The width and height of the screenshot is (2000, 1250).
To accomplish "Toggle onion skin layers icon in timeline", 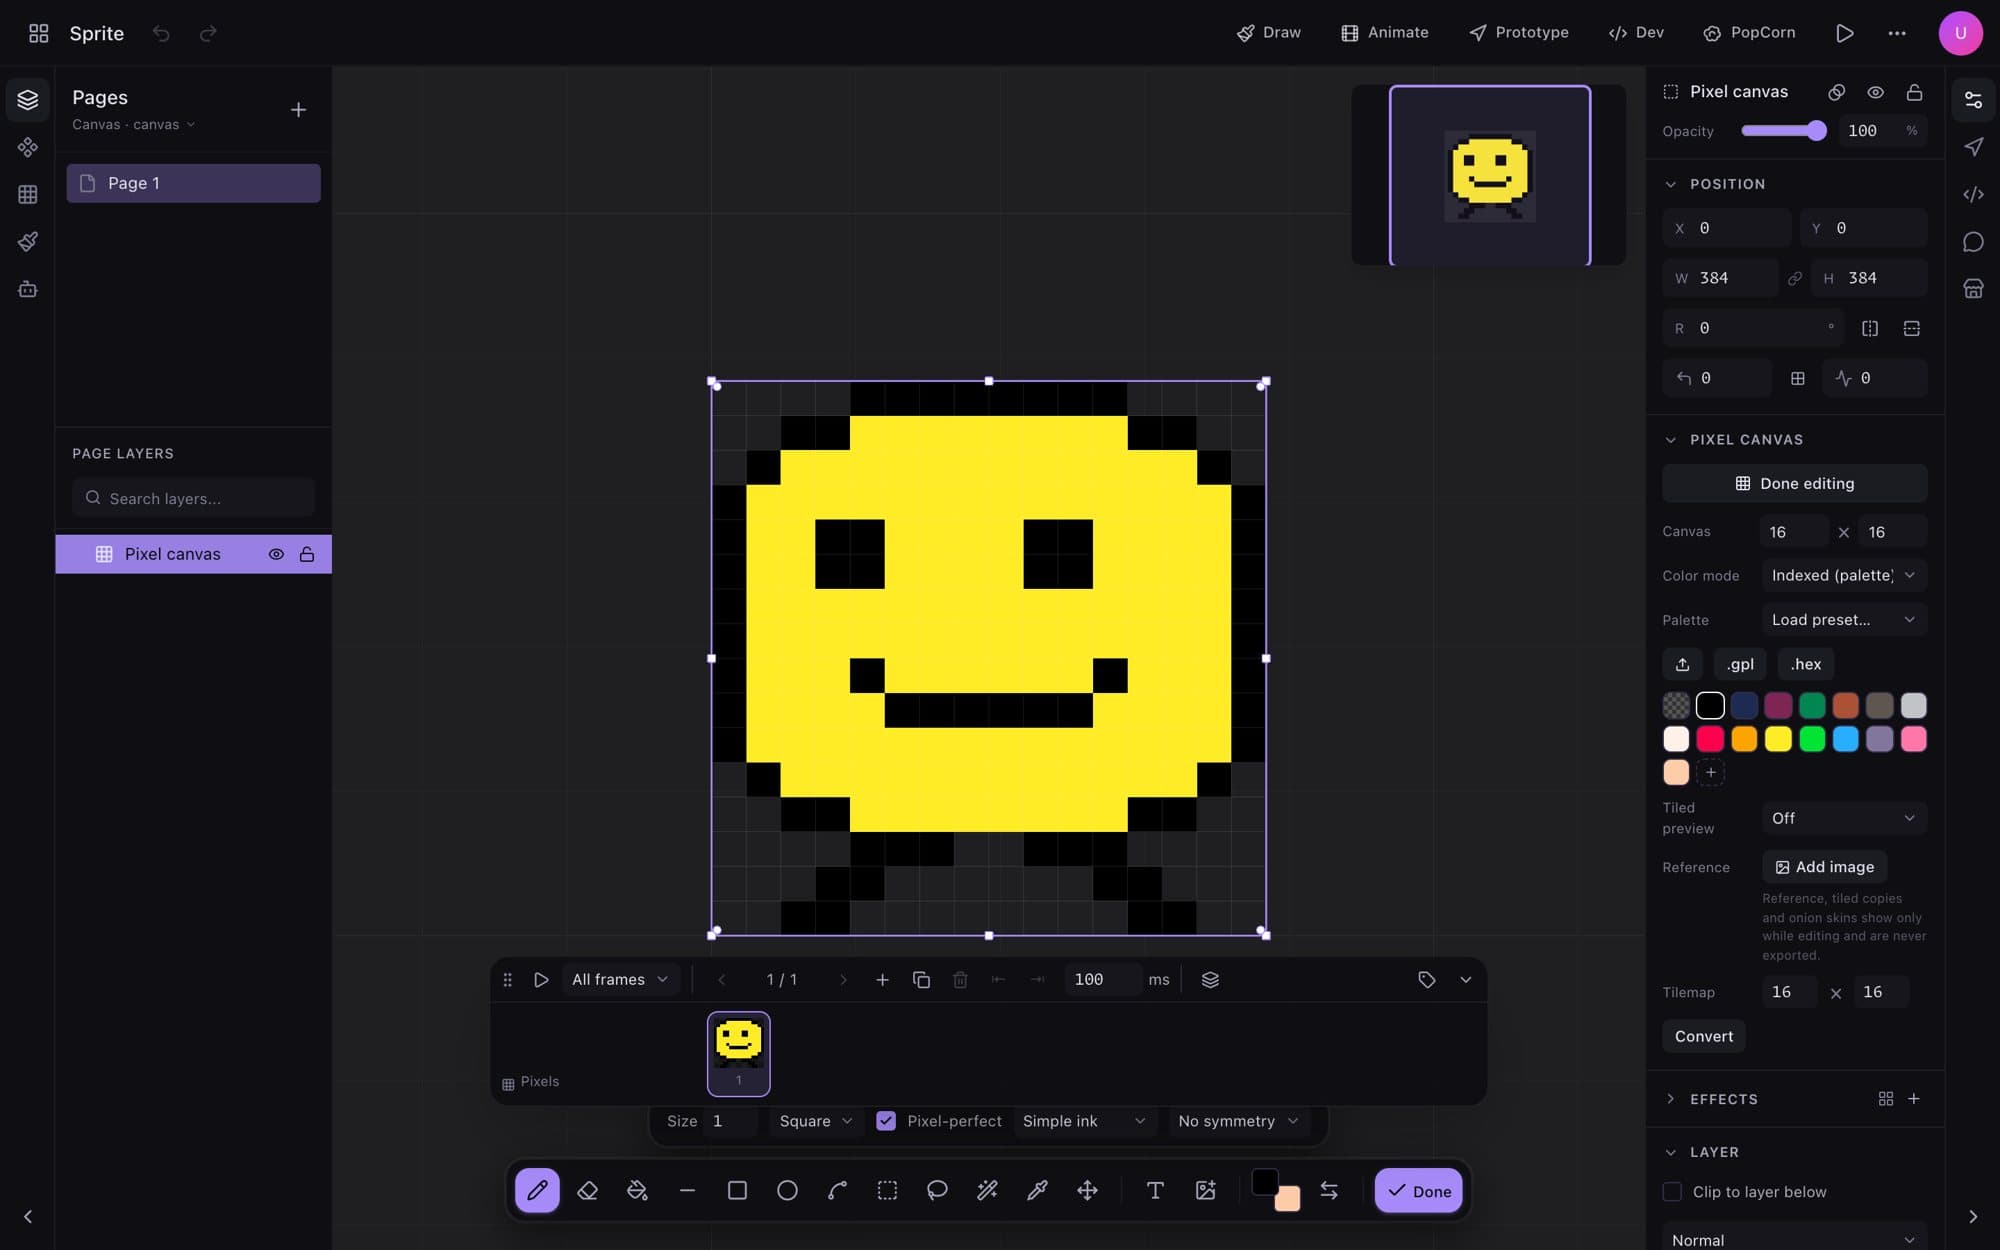I will click(x=1210, y=980).
